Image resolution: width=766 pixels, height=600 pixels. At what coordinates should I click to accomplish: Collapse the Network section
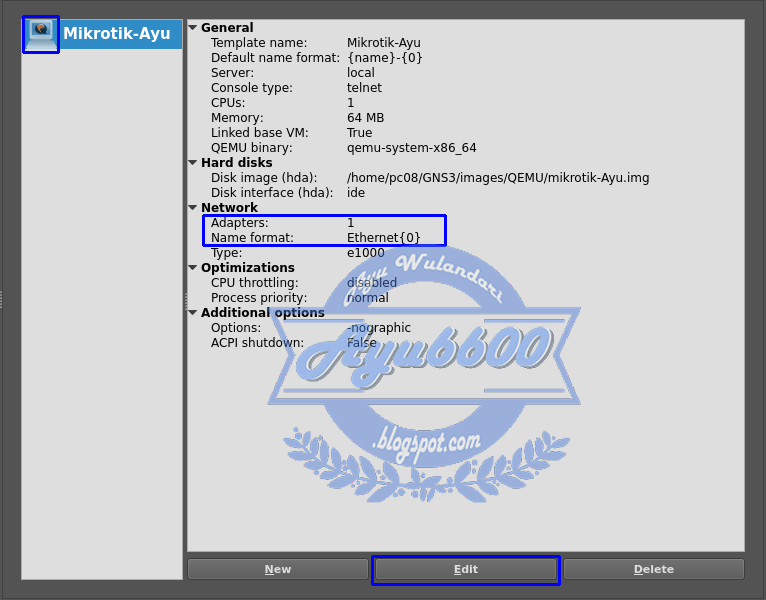(193, 208)
